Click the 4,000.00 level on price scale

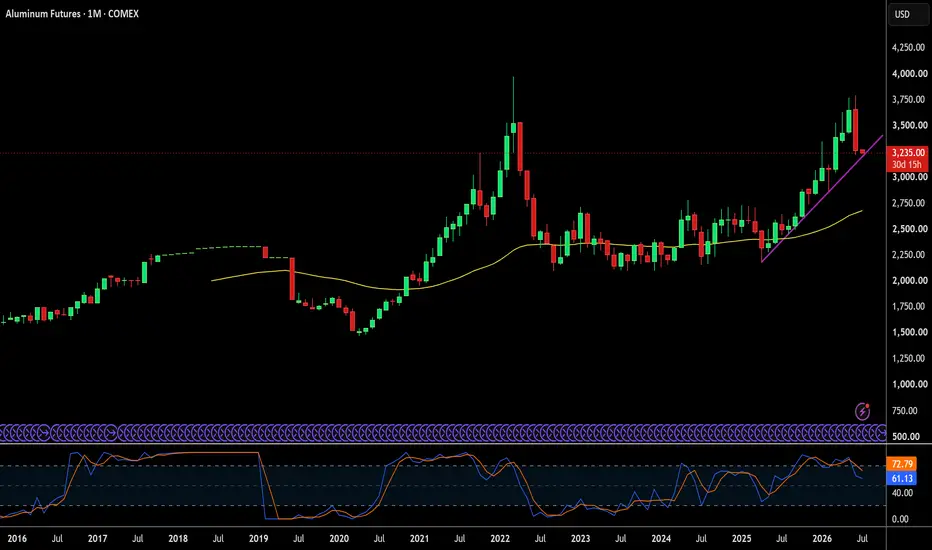pos(909,74)
